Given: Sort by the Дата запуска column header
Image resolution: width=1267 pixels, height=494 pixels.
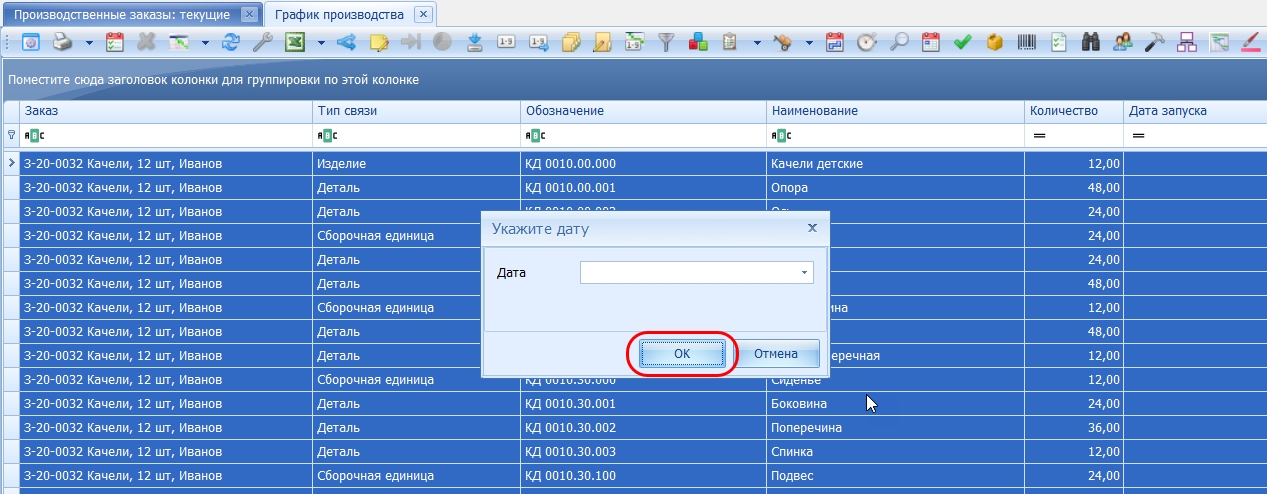Looking at the screenshot, I should pyautogui.click(x=1195, y=111).
